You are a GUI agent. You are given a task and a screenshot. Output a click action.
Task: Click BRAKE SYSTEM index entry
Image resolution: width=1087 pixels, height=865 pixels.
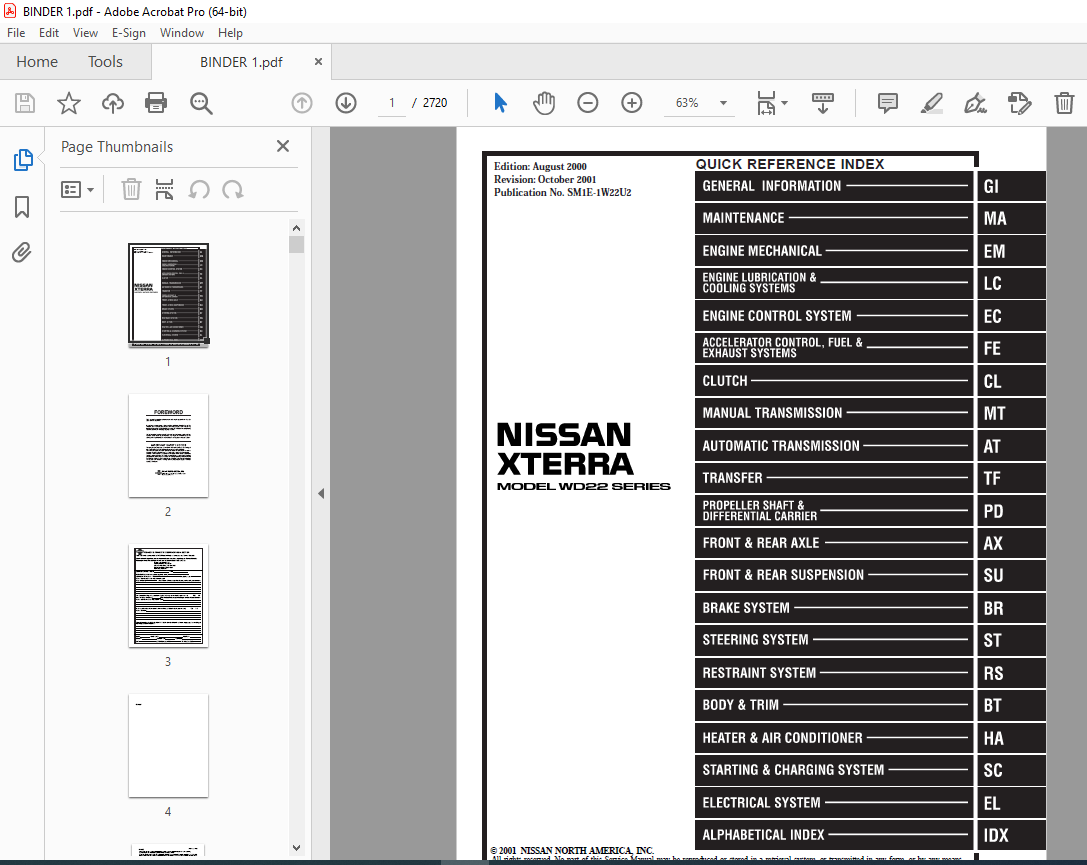tap(834, 608)
